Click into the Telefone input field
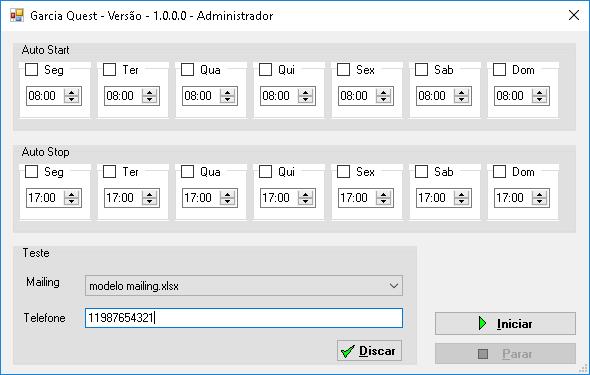 coord(244,318)
